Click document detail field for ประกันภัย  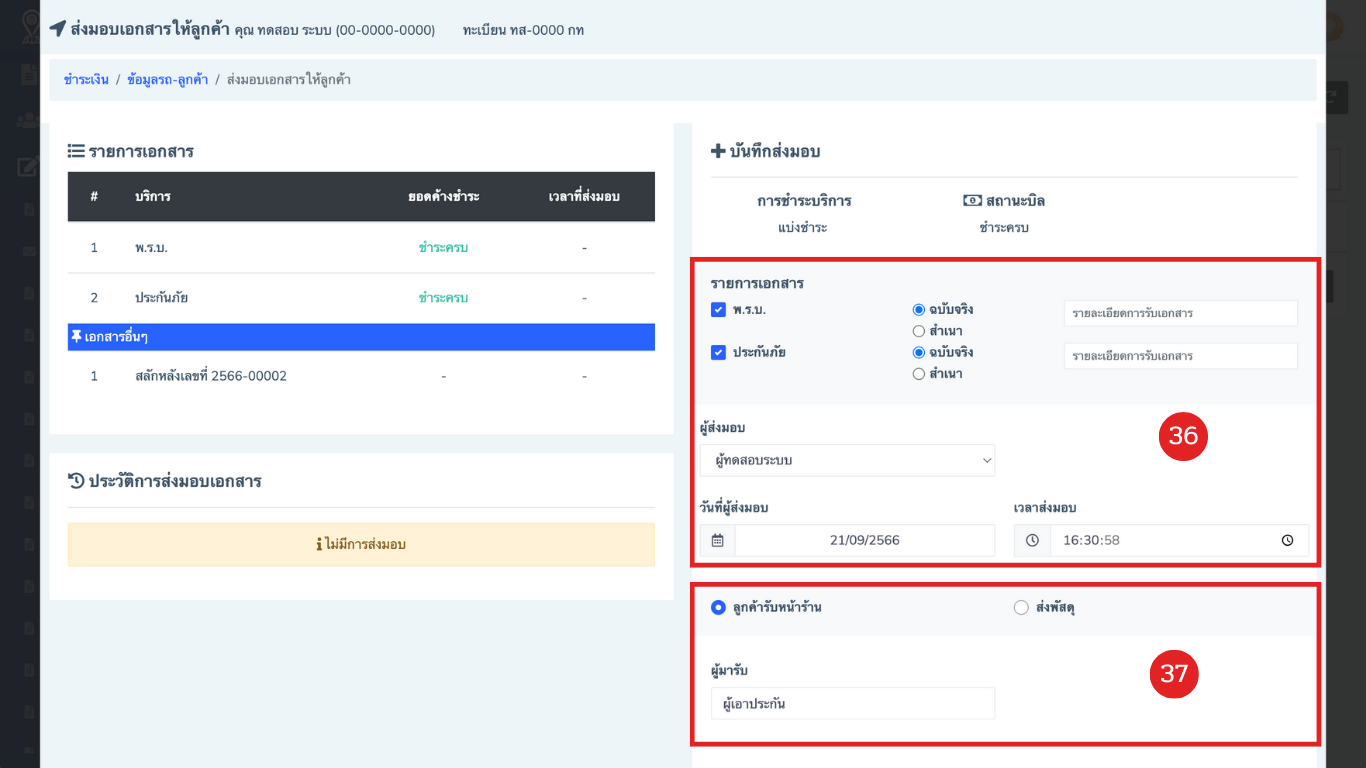(x=1181, y=356)
